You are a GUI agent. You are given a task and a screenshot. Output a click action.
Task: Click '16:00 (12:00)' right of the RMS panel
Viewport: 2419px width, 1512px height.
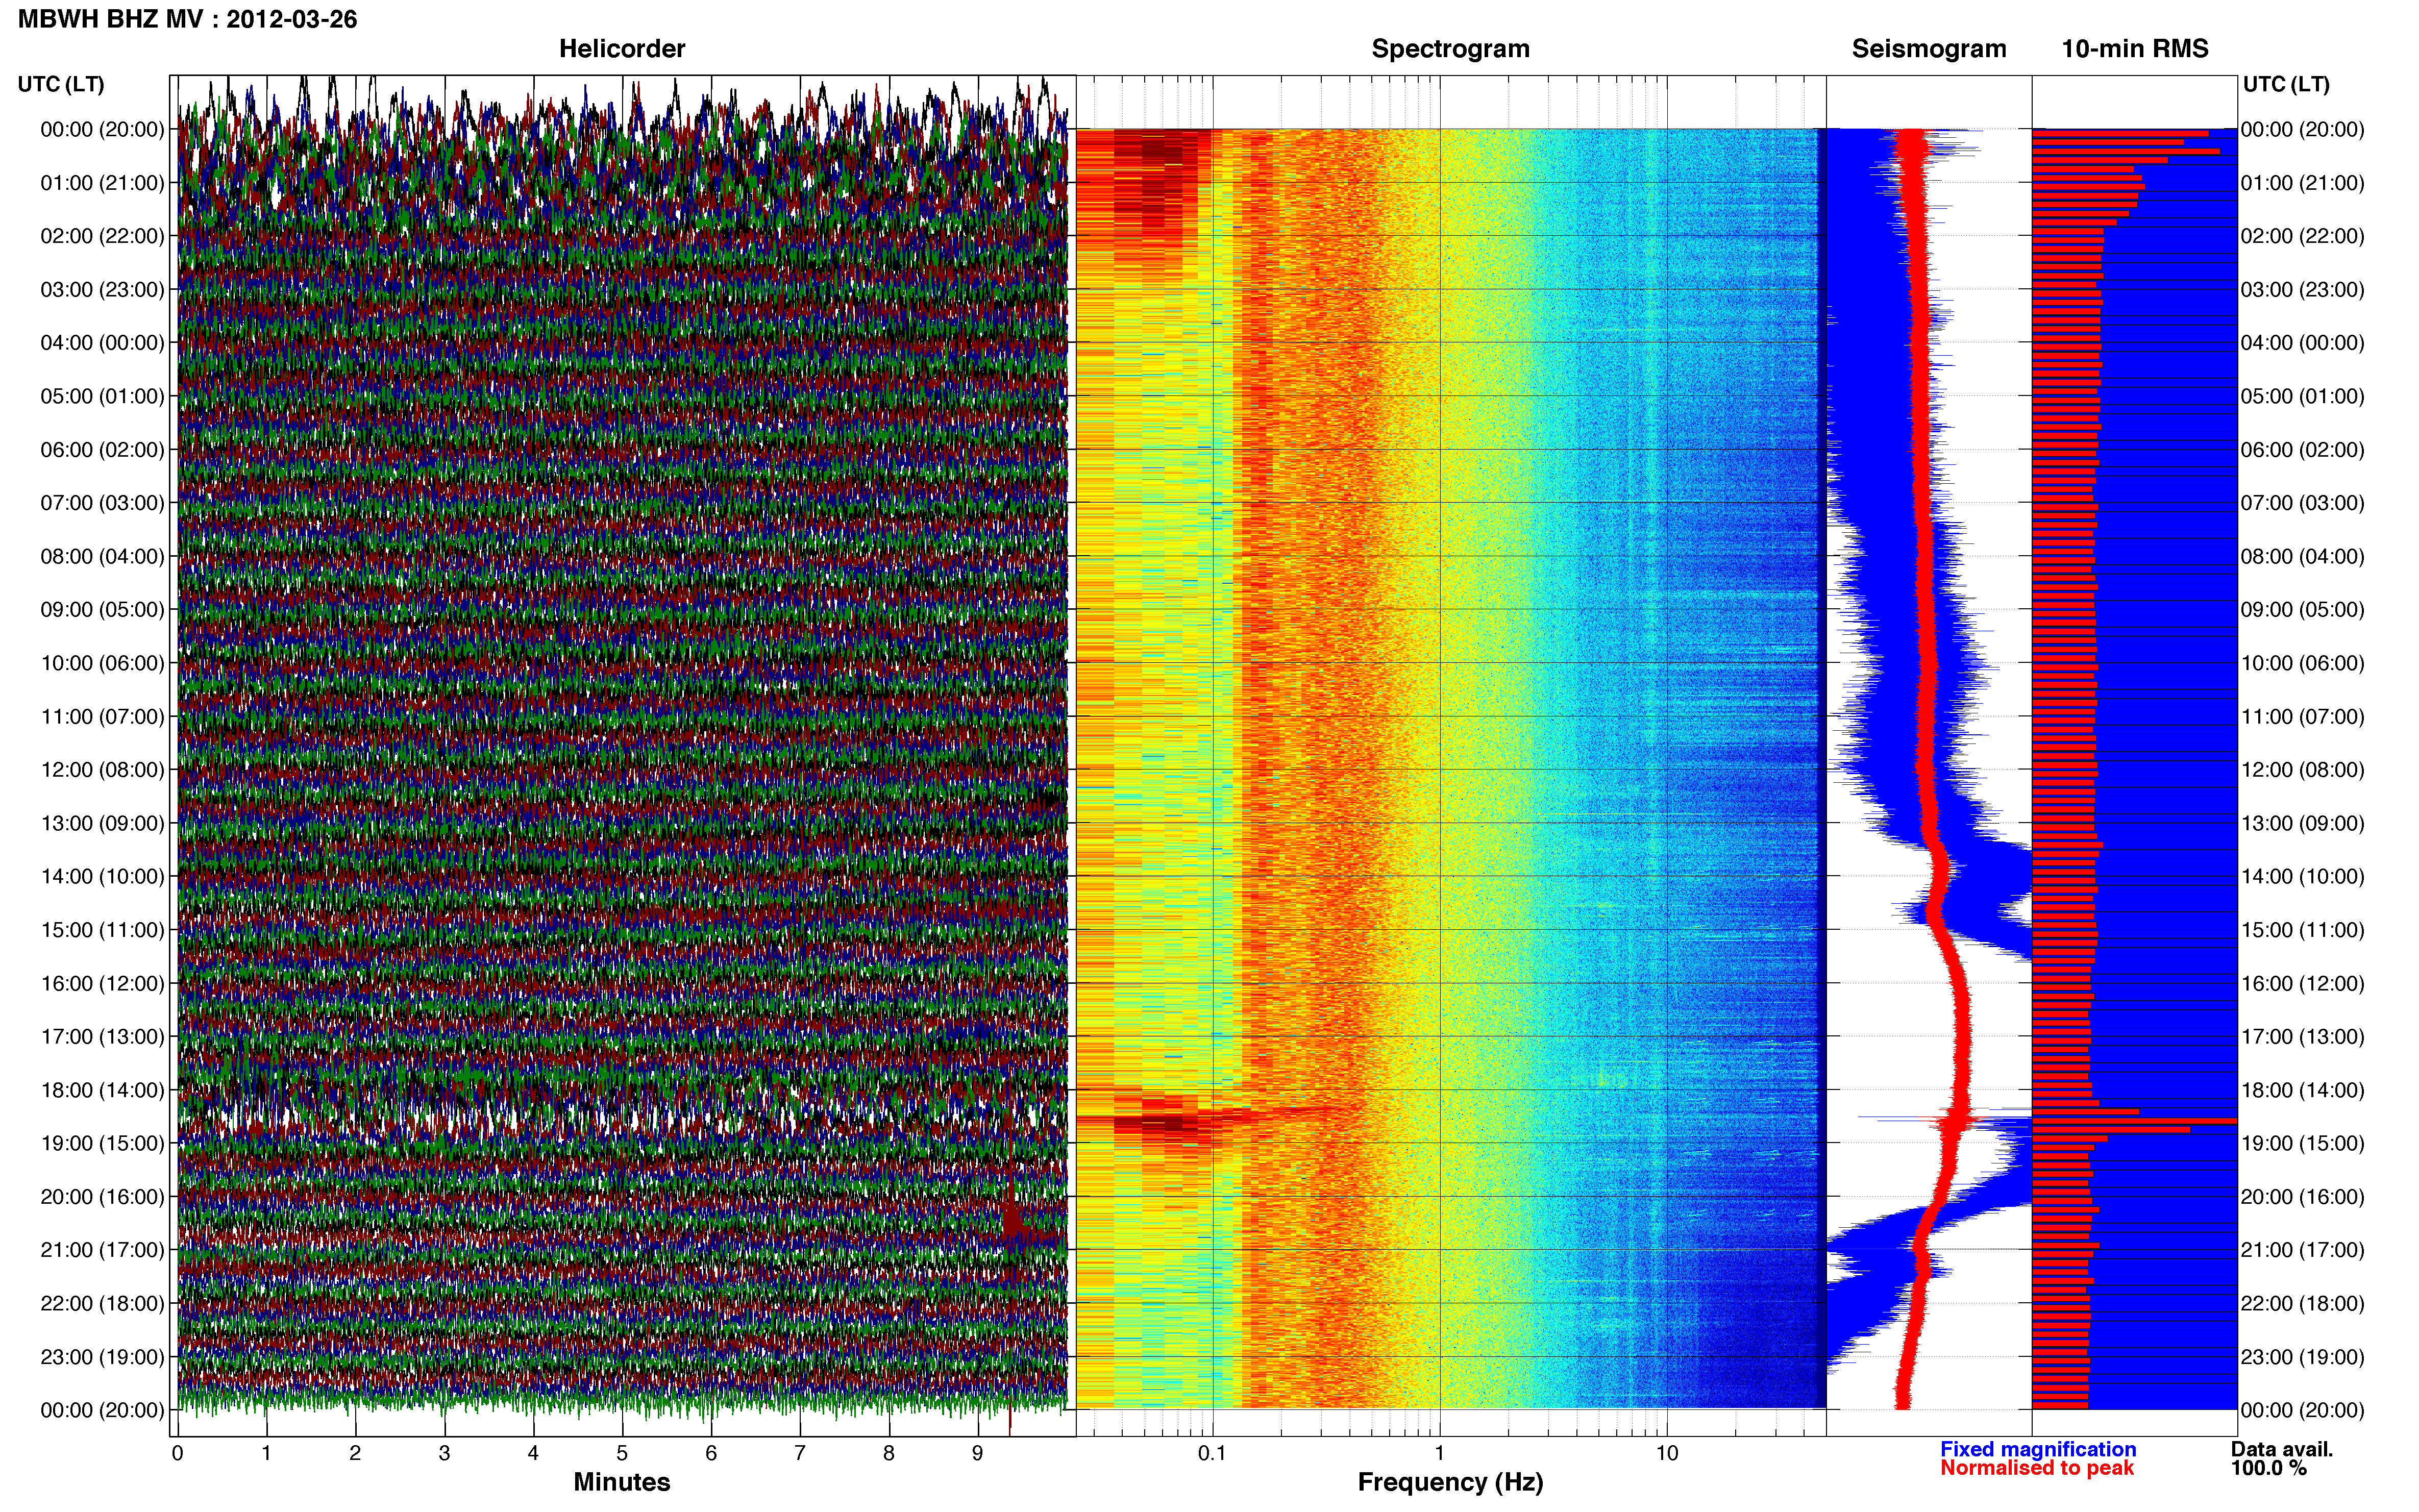[2303, 983]
